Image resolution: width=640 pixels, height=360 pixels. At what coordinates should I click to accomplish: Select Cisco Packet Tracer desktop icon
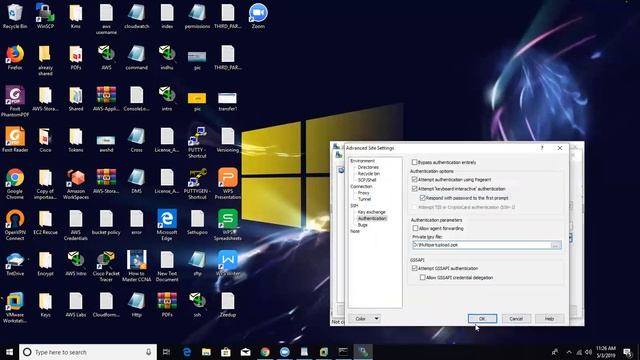pos(106,267)
